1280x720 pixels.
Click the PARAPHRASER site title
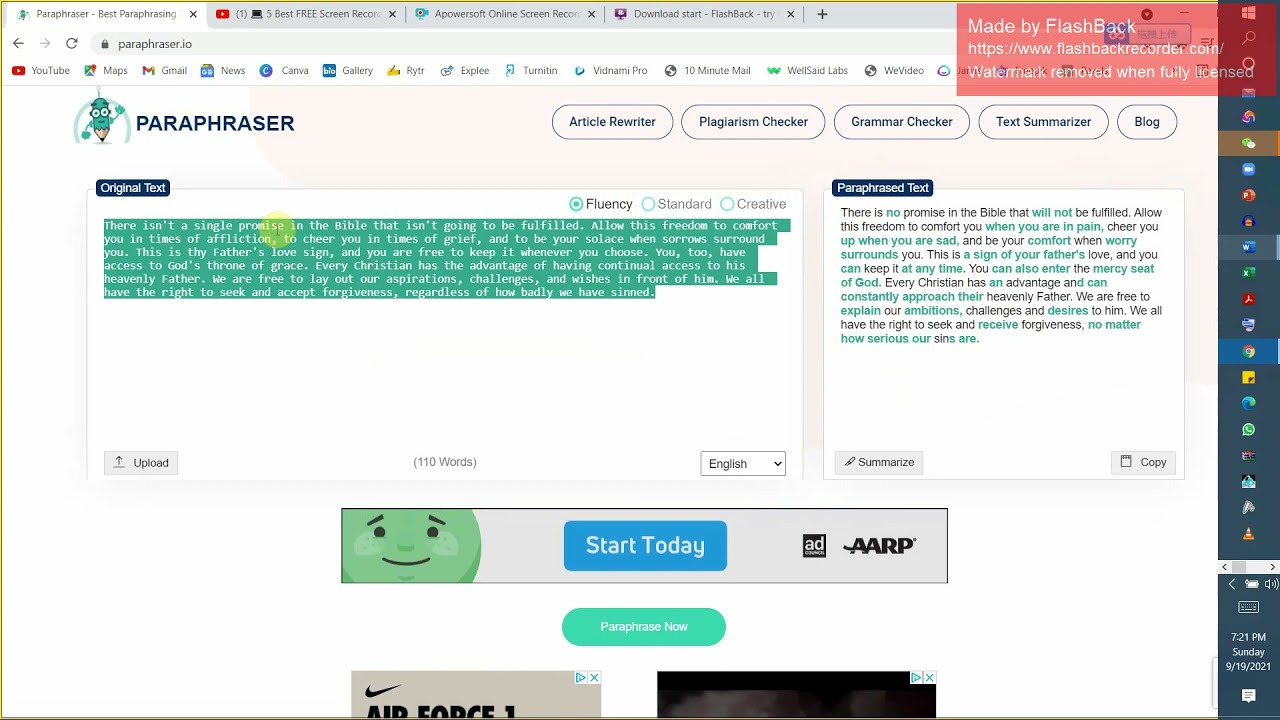click(x=215, y=123)
